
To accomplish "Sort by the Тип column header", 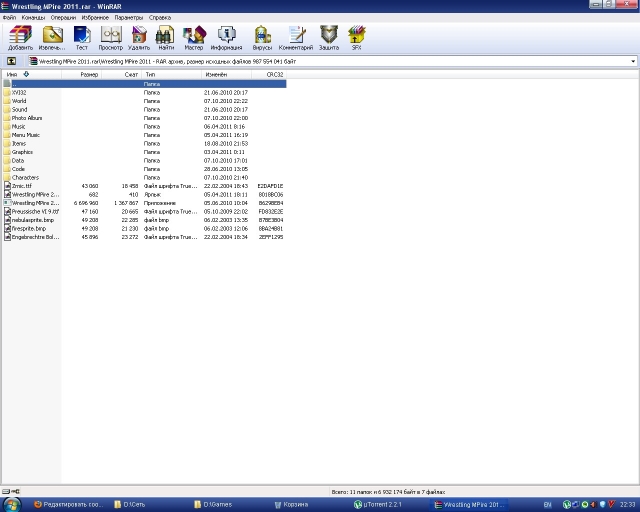I will coord(171,74).
